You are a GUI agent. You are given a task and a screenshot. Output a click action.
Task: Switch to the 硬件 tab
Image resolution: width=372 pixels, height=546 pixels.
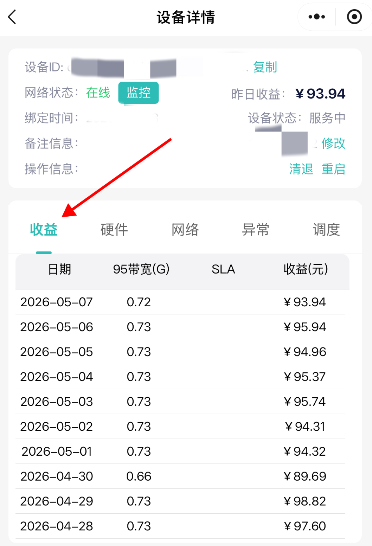[114, 229]
